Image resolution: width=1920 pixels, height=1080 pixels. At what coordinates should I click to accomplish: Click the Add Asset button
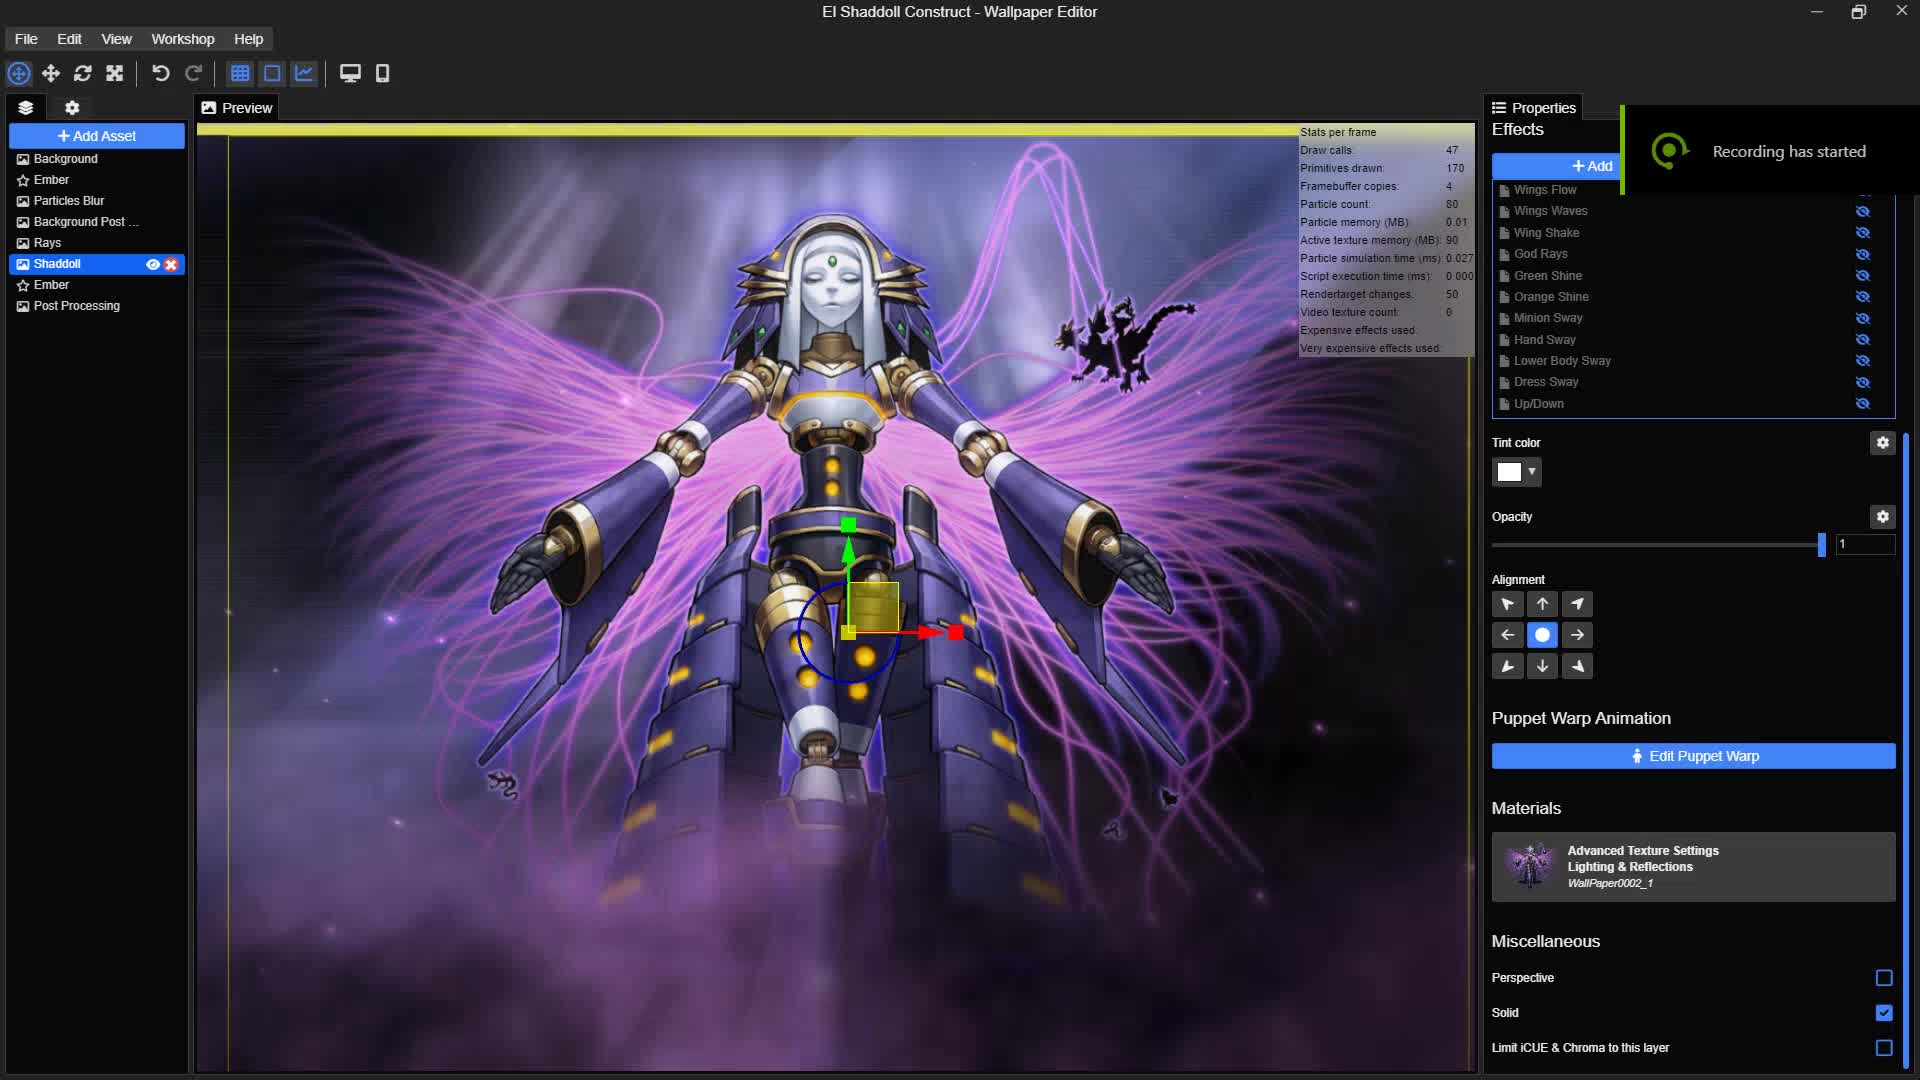(x=97, y=136)
